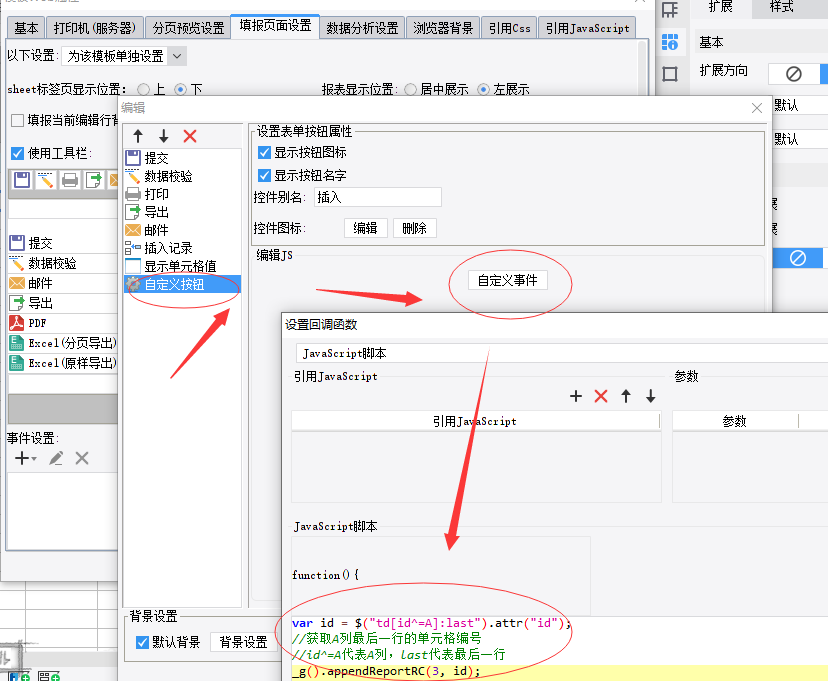The height and width of the screenshot is (681, 828).
Task: Open the add event plus dropdown
Action: 25,458
